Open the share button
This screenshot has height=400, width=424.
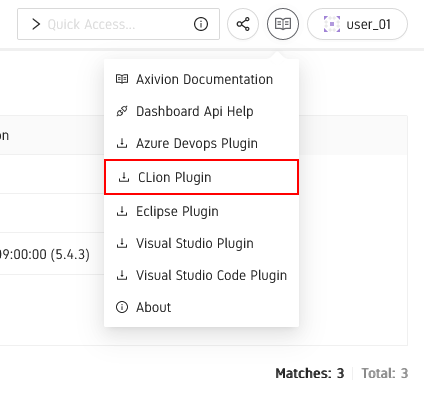(x=243, y=24)
